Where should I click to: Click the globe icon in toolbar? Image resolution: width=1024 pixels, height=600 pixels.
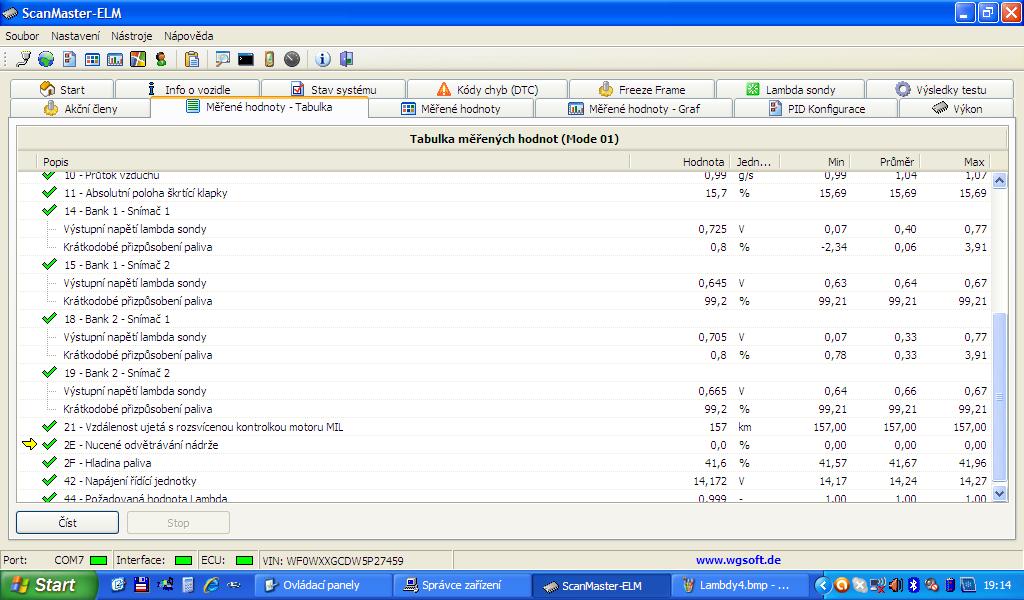tap(46, 59)
